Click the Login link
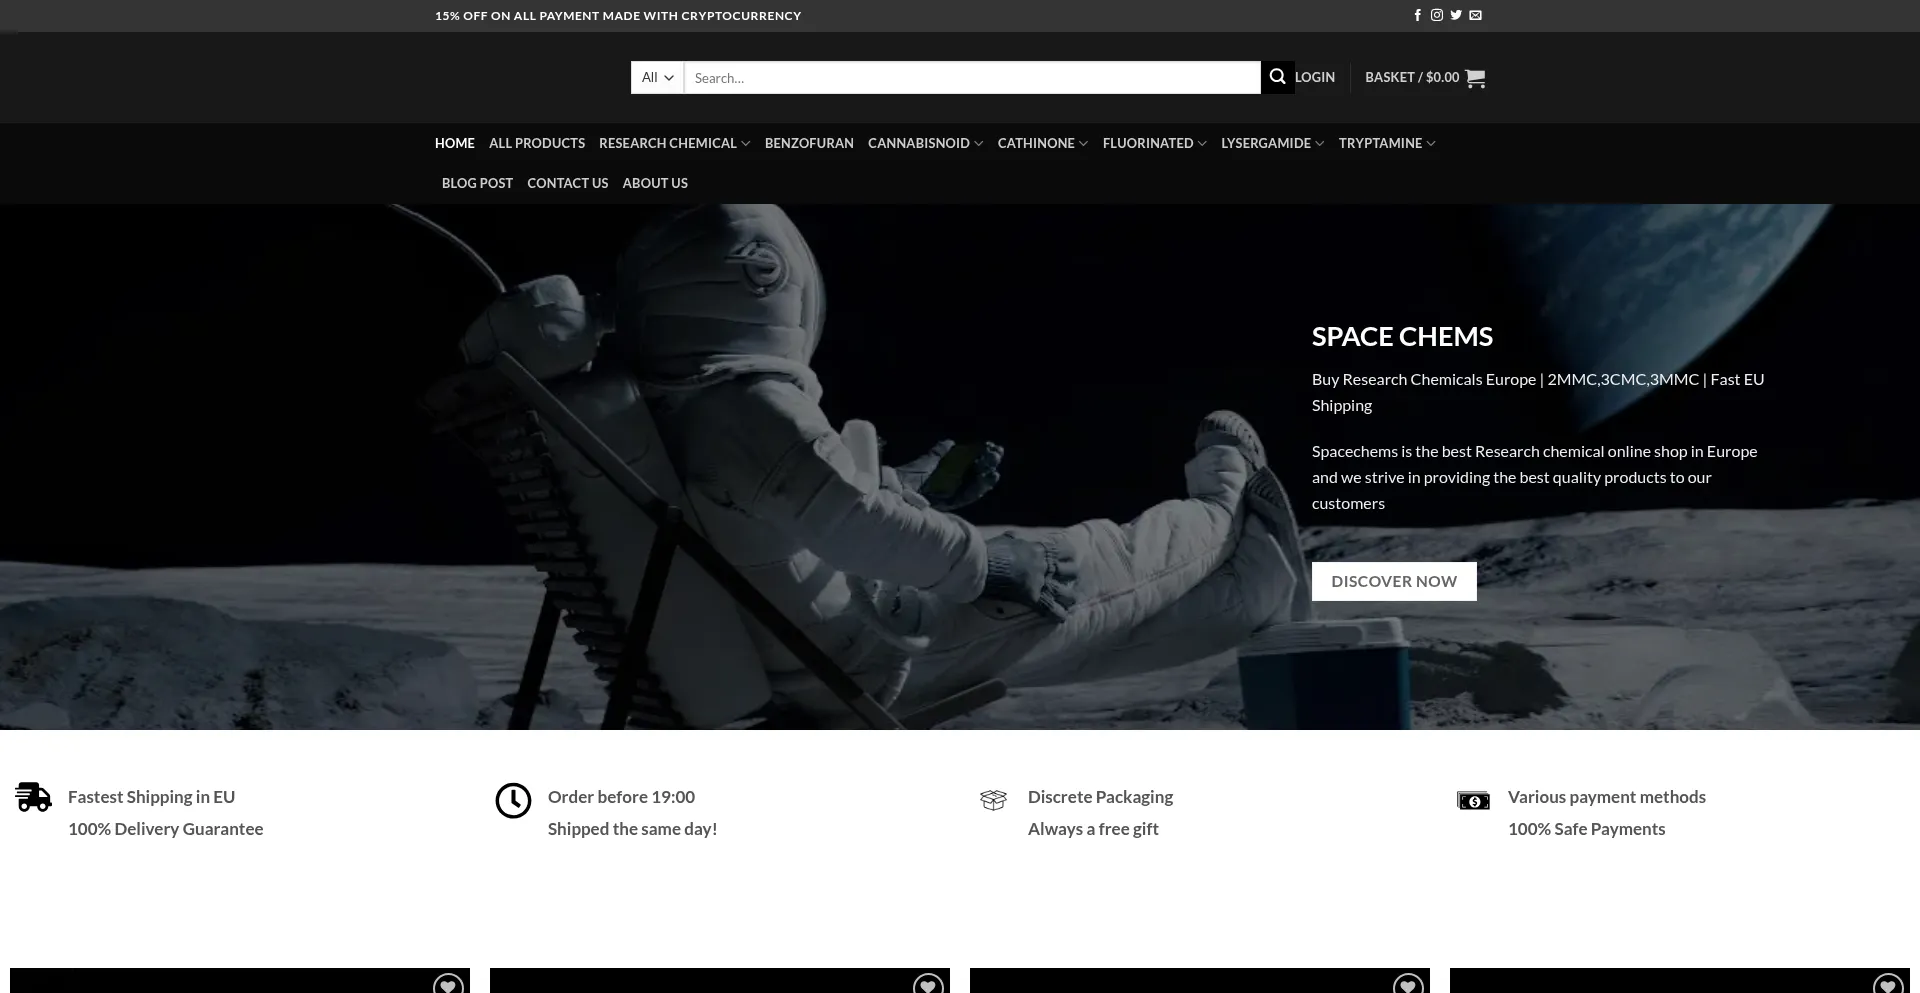Screen dimensions: 1920x993 pyautogui.click(x=1315, y=77)
